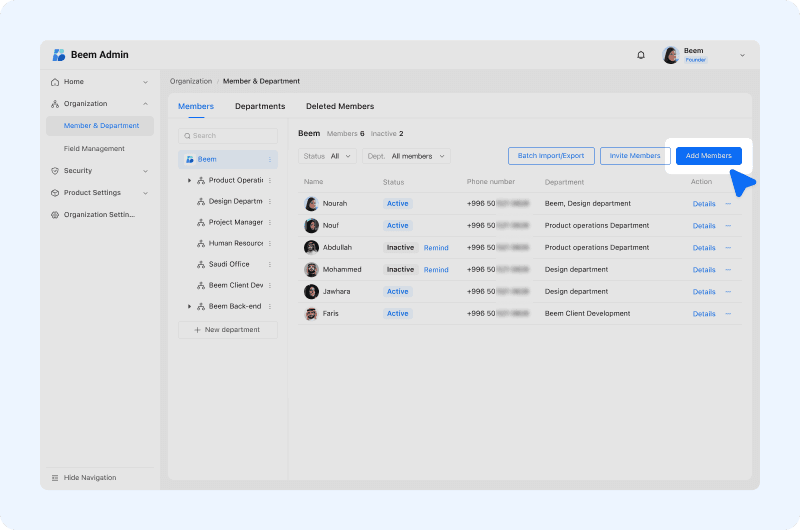Image resolution: width=800 pixels, height=530 pixels.
Task: Switch to the Deleted Members tab
Action: pos(340,107)
